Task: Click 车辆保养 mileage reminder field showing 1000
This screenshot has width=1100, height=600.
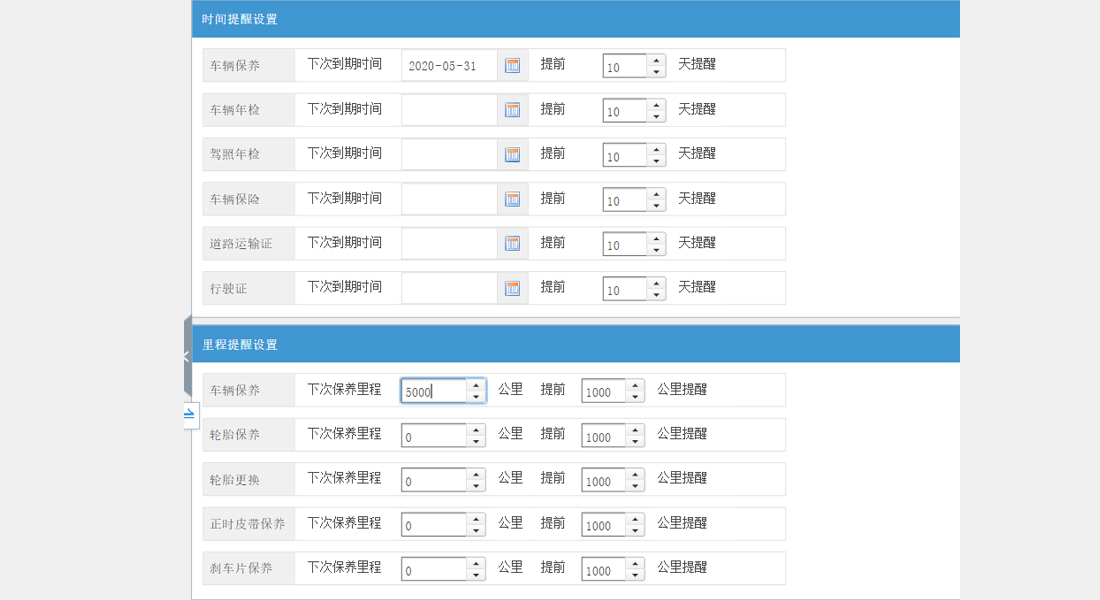Action: pyautogui.click(x=603, y=391)
